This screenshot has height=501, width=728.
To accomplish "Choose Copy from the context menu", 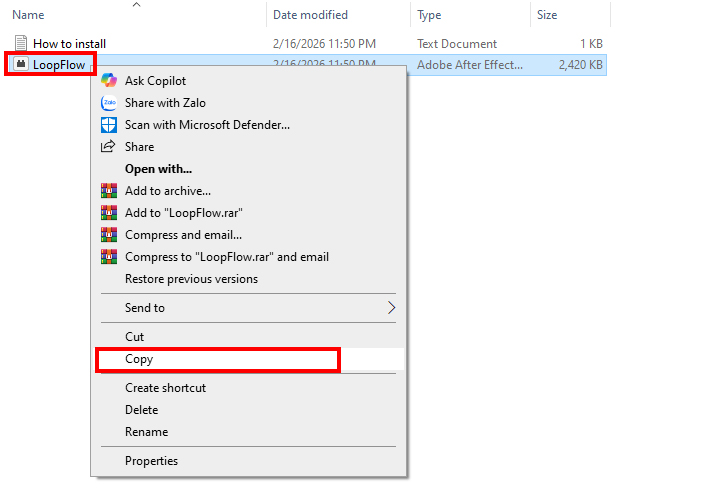I will pyautogui.click(x=139, y=359).
